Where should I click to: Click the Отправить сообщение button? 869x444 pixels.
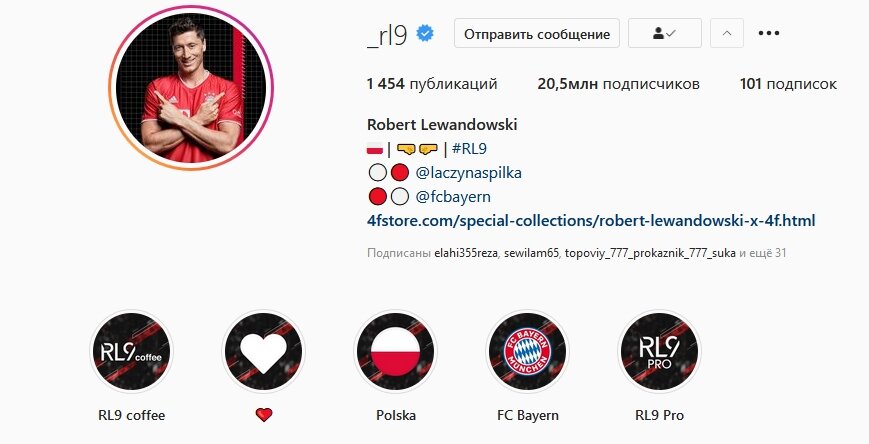click(537, 33)
